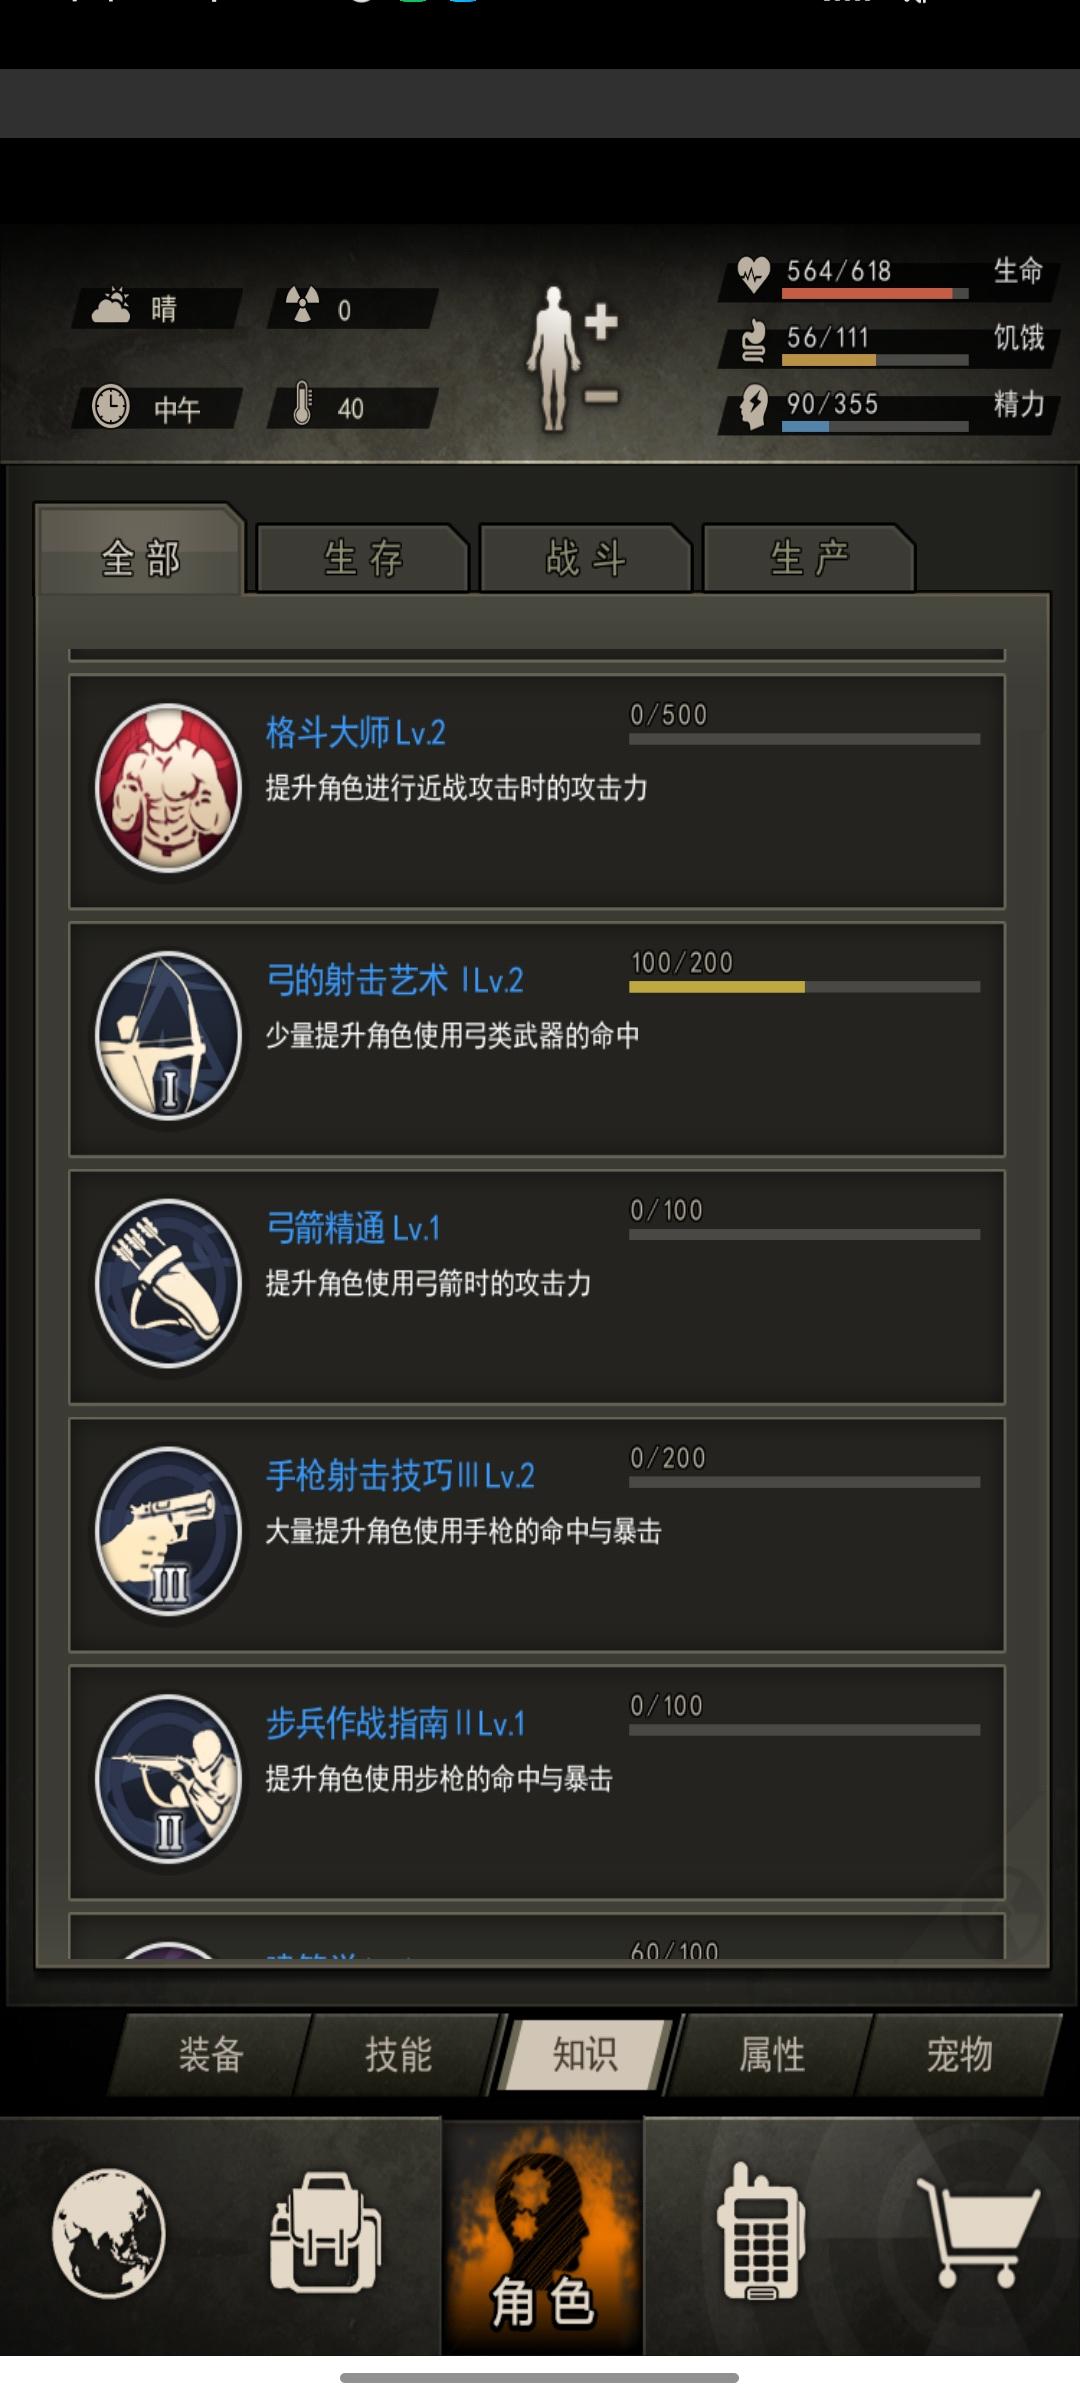
Task: Tap the 弓的射击艺术 archer icon
Action: 168,1035
